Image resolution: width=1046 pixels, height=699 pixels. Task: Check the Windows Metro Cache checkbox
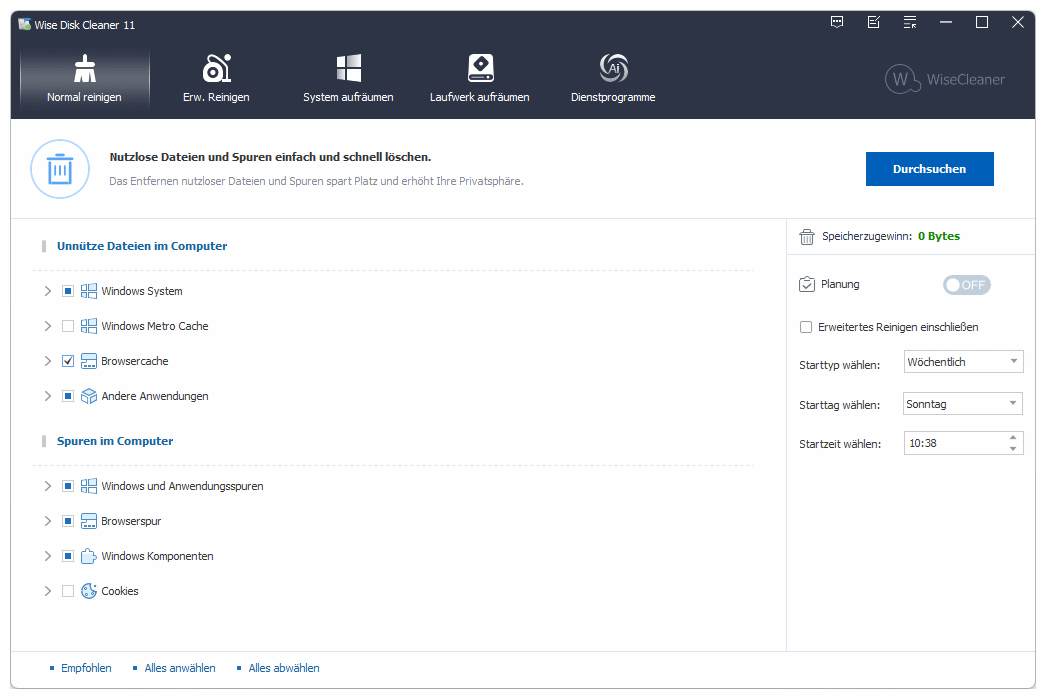click(68, 326)
